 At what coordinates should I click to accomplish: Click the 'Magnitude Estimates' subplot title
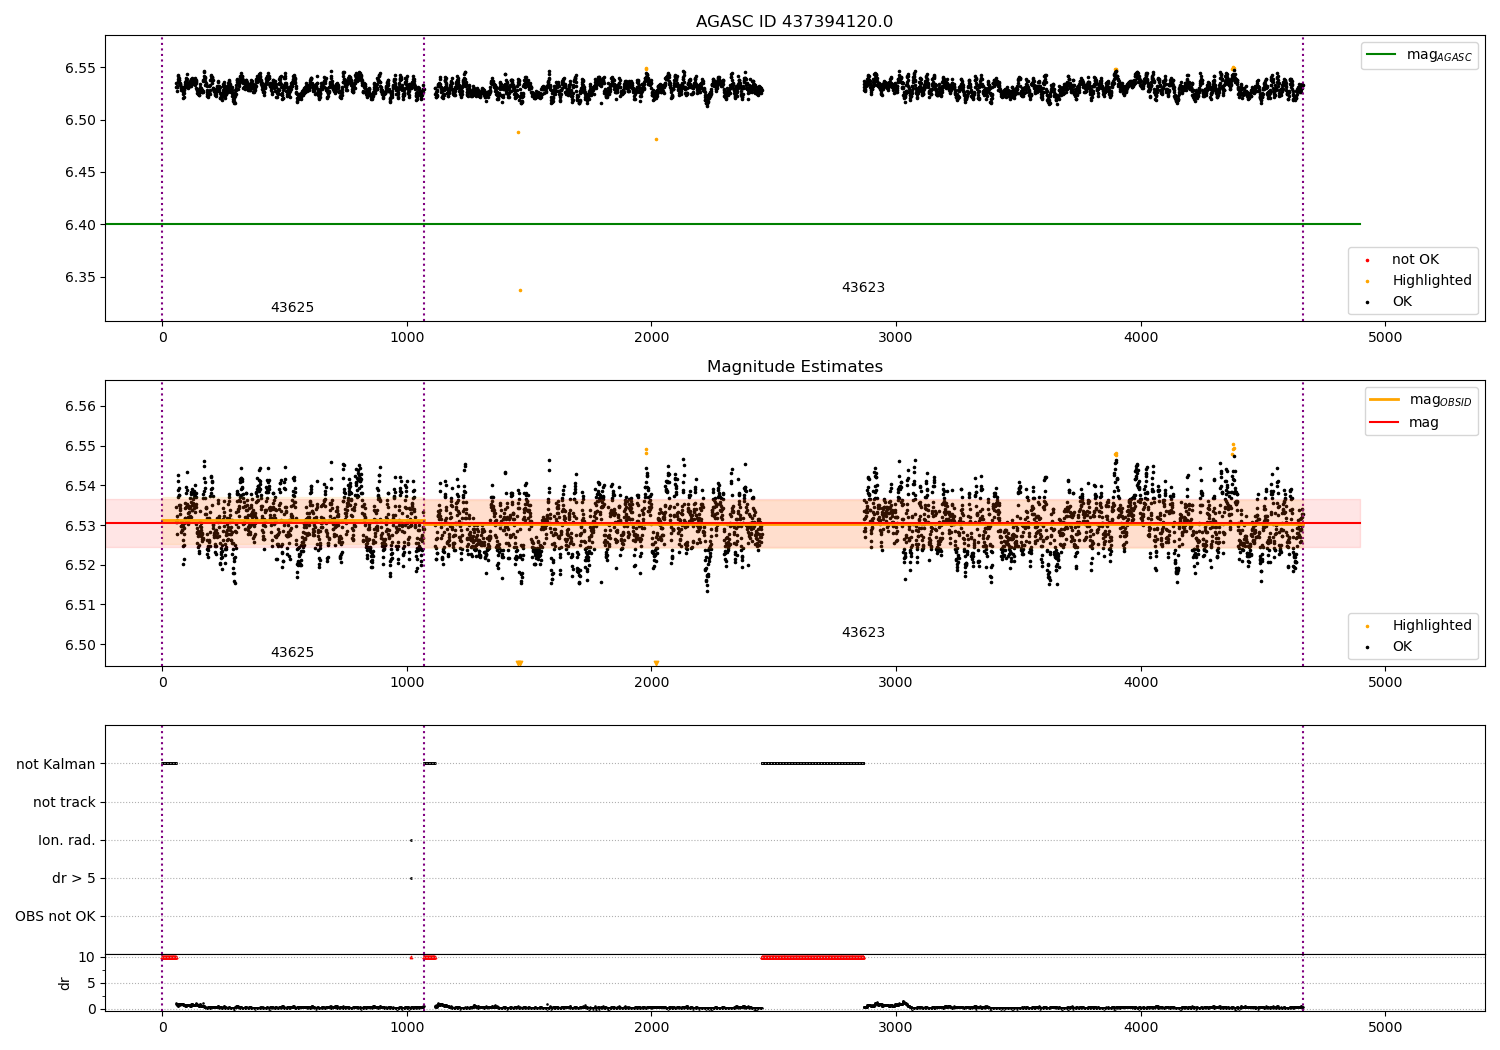pyautogui.click(x=794, y=367)
